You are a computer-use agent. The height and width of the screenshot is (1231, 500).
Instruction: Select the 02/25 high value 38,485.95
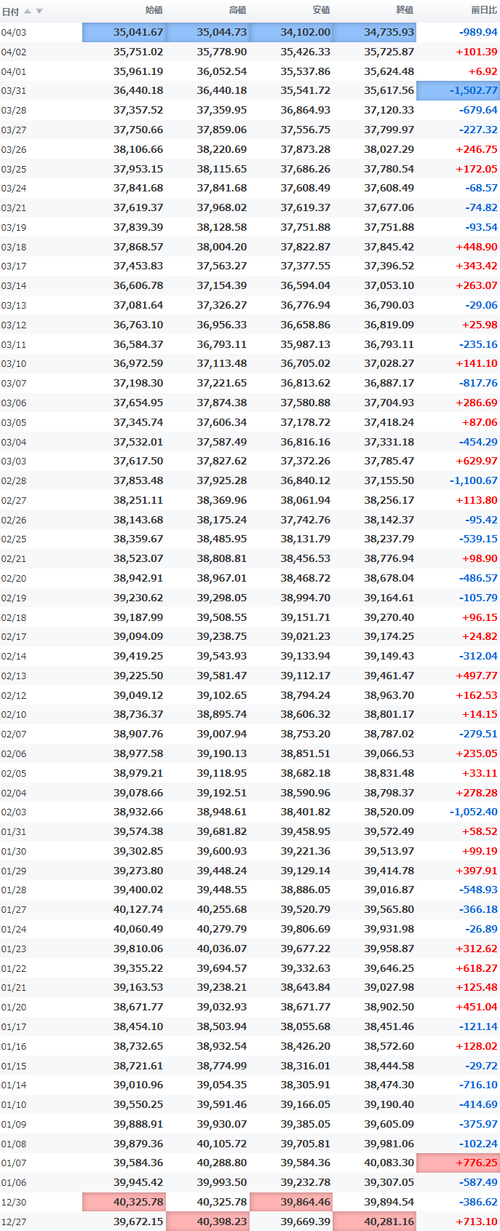point(222,539)
